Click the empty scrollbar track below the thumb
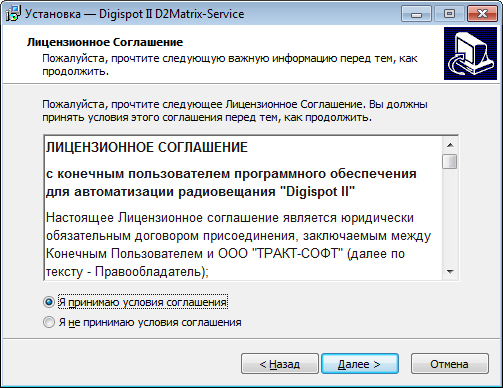The width and height of the screenshot is (503, 388). coord(450,217)
